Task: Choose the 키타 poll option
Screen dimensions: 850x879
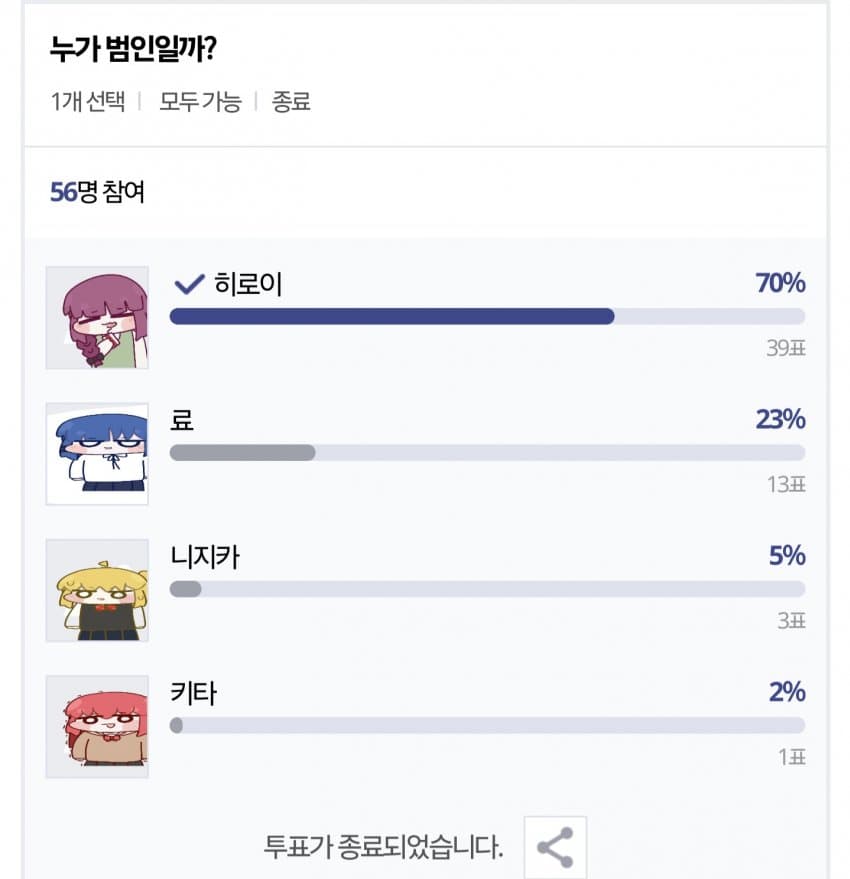Action: click(193, 693)
